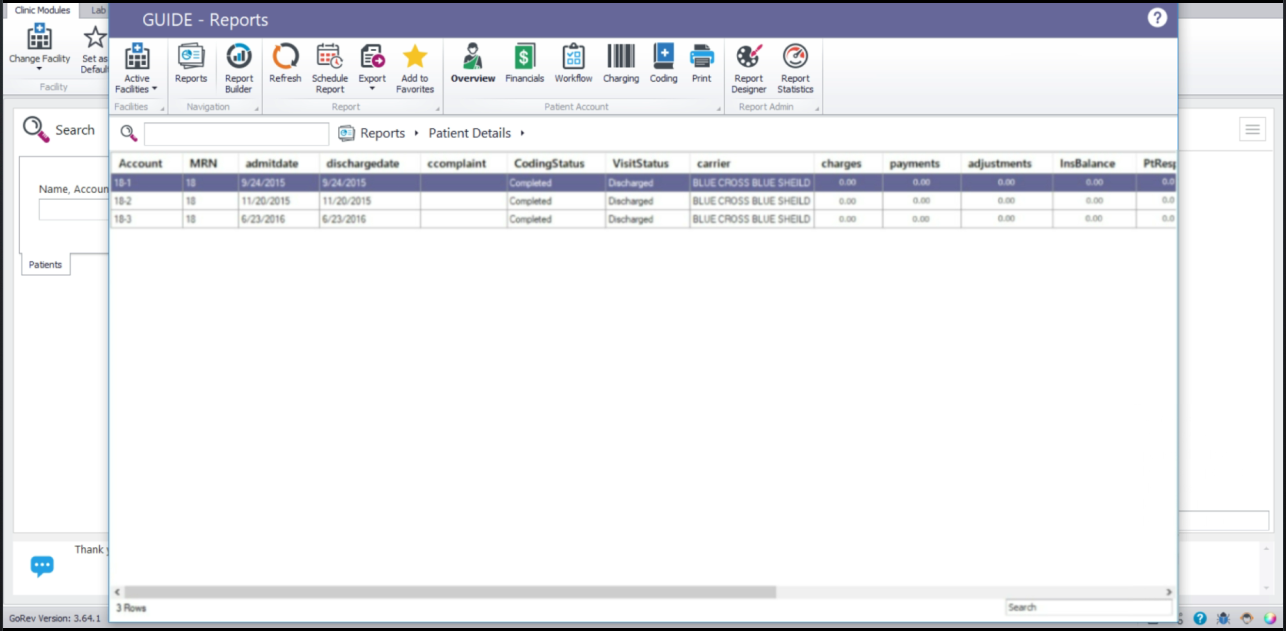Open the Report group launcher corner
The image size is (1286, 631).
[x=437, y=108]
